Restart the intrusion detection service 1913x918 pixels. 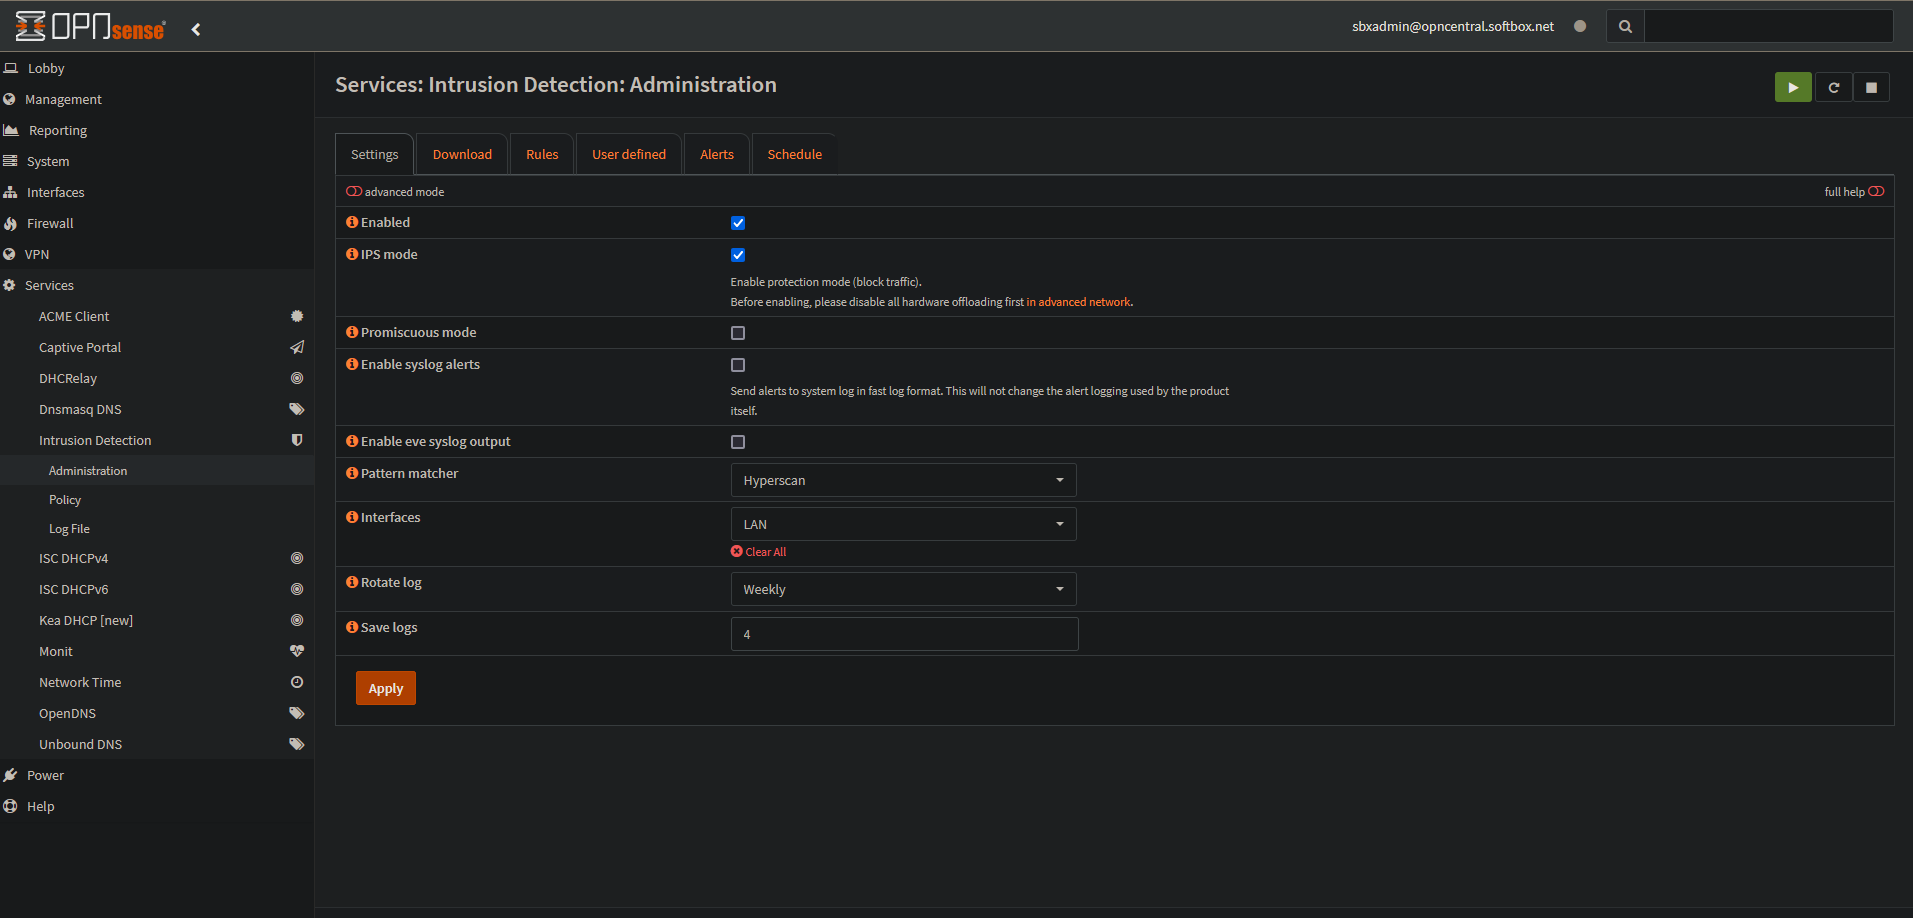click(1833, 88)
